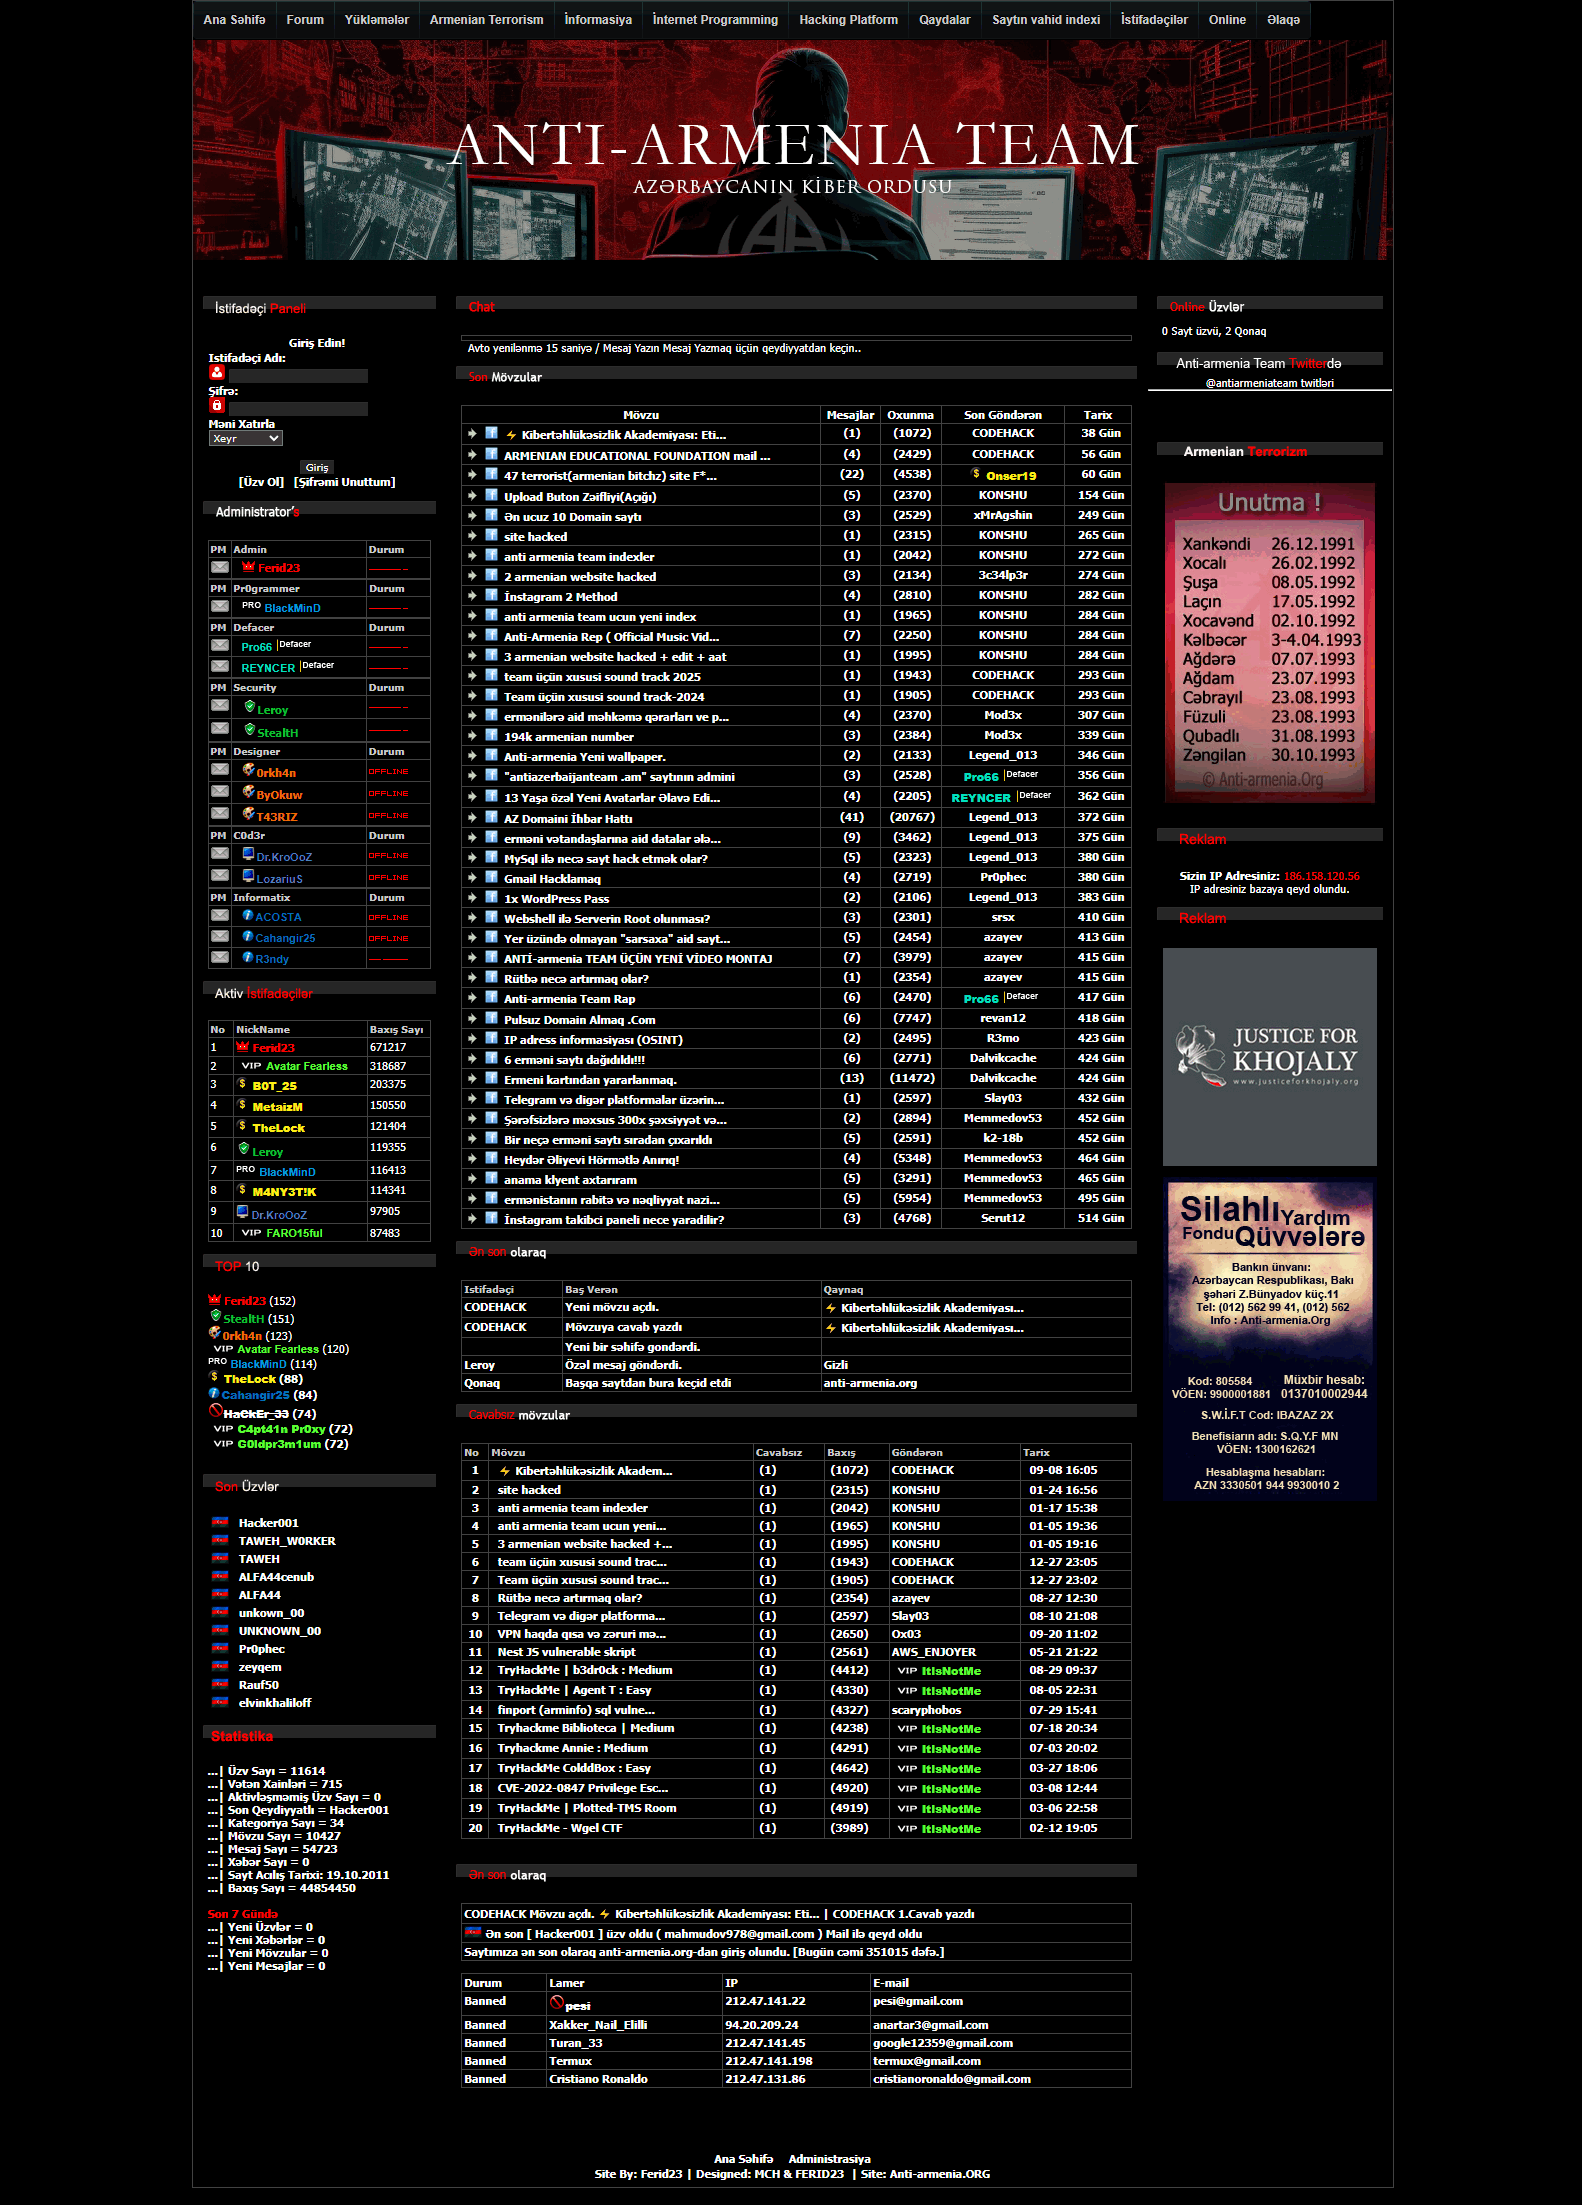This screenshot has width=1582, height=2205.
Task: Focus the İstifadəçi Adı username field
Action: (298, 376)
